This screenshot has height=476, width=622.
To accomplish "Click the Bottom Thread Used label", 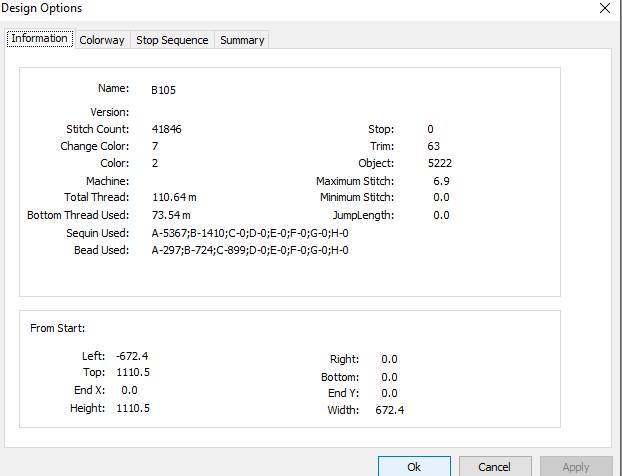I will click(78, 215).
